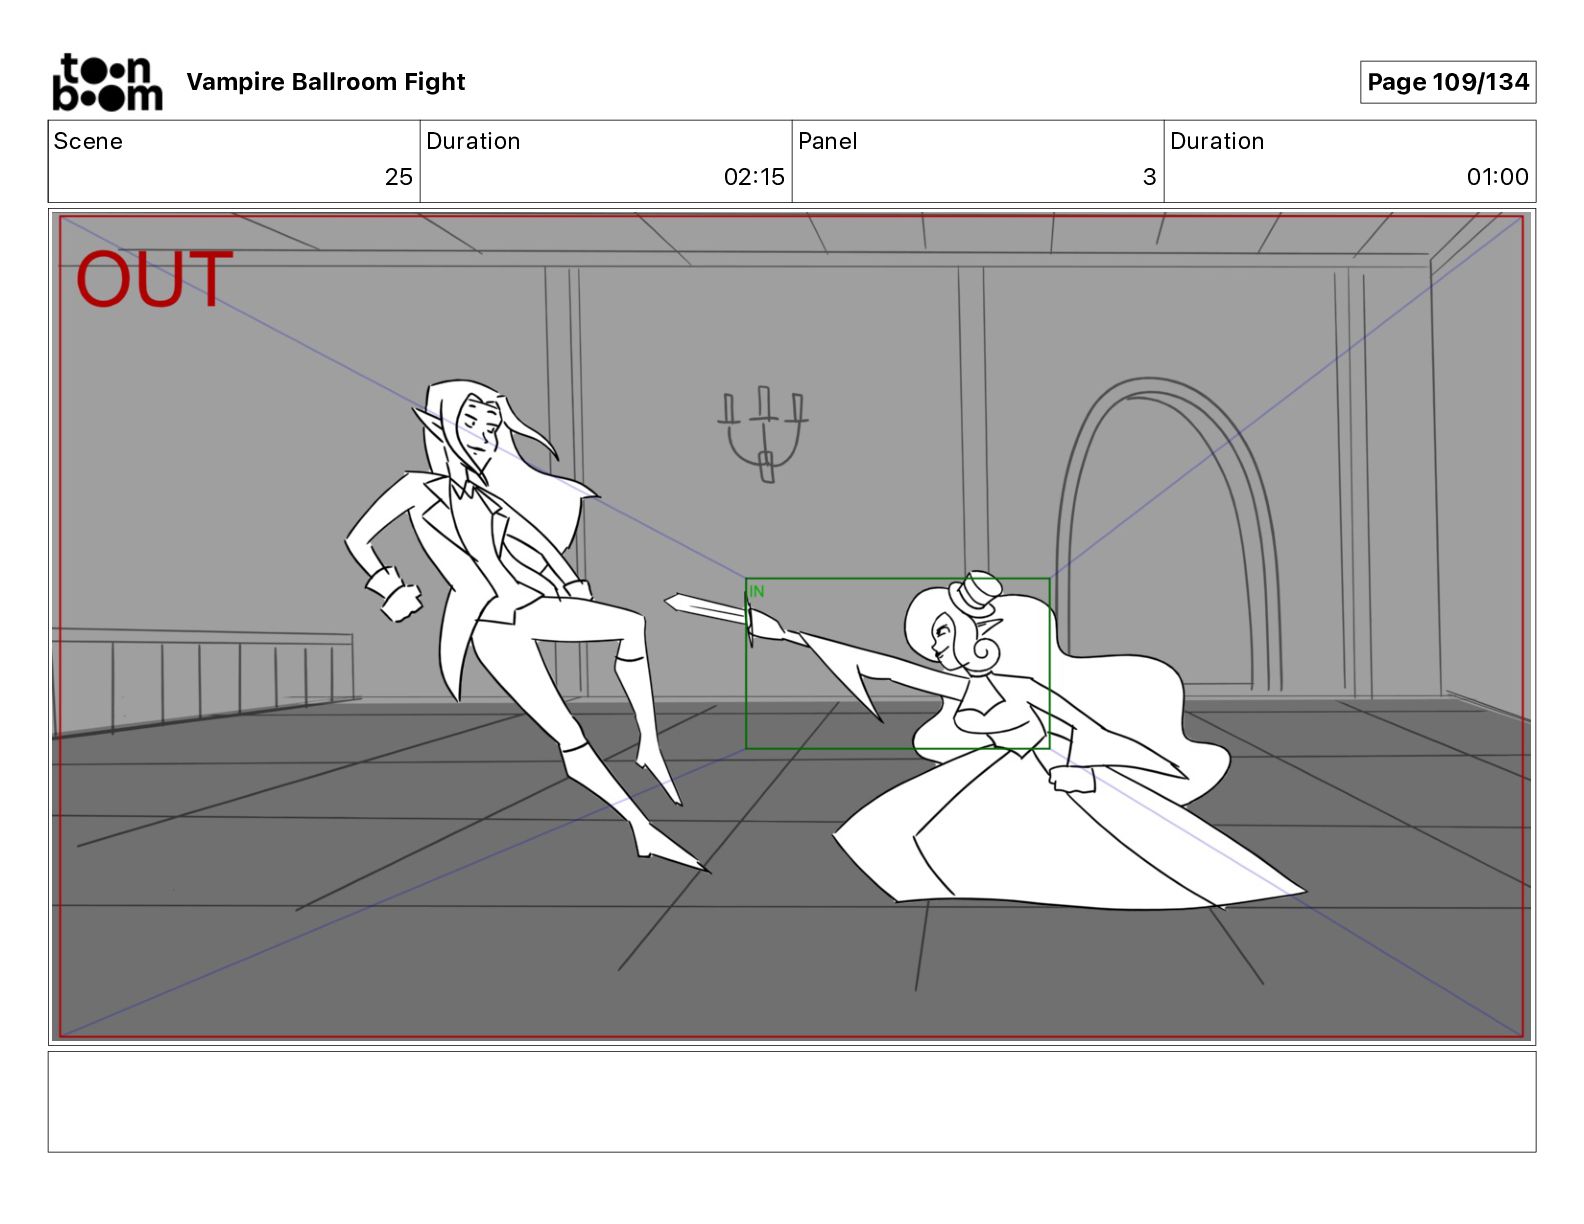
Task: Click the storyboard panel drawing
Action: point(792,627)
